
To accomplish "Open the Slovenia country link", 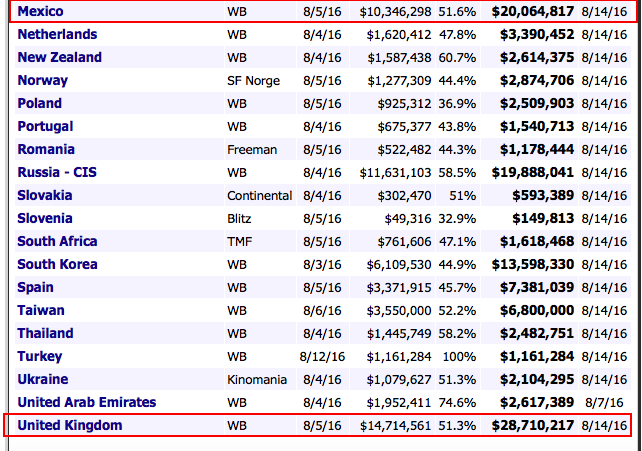I will coord(45,218).
